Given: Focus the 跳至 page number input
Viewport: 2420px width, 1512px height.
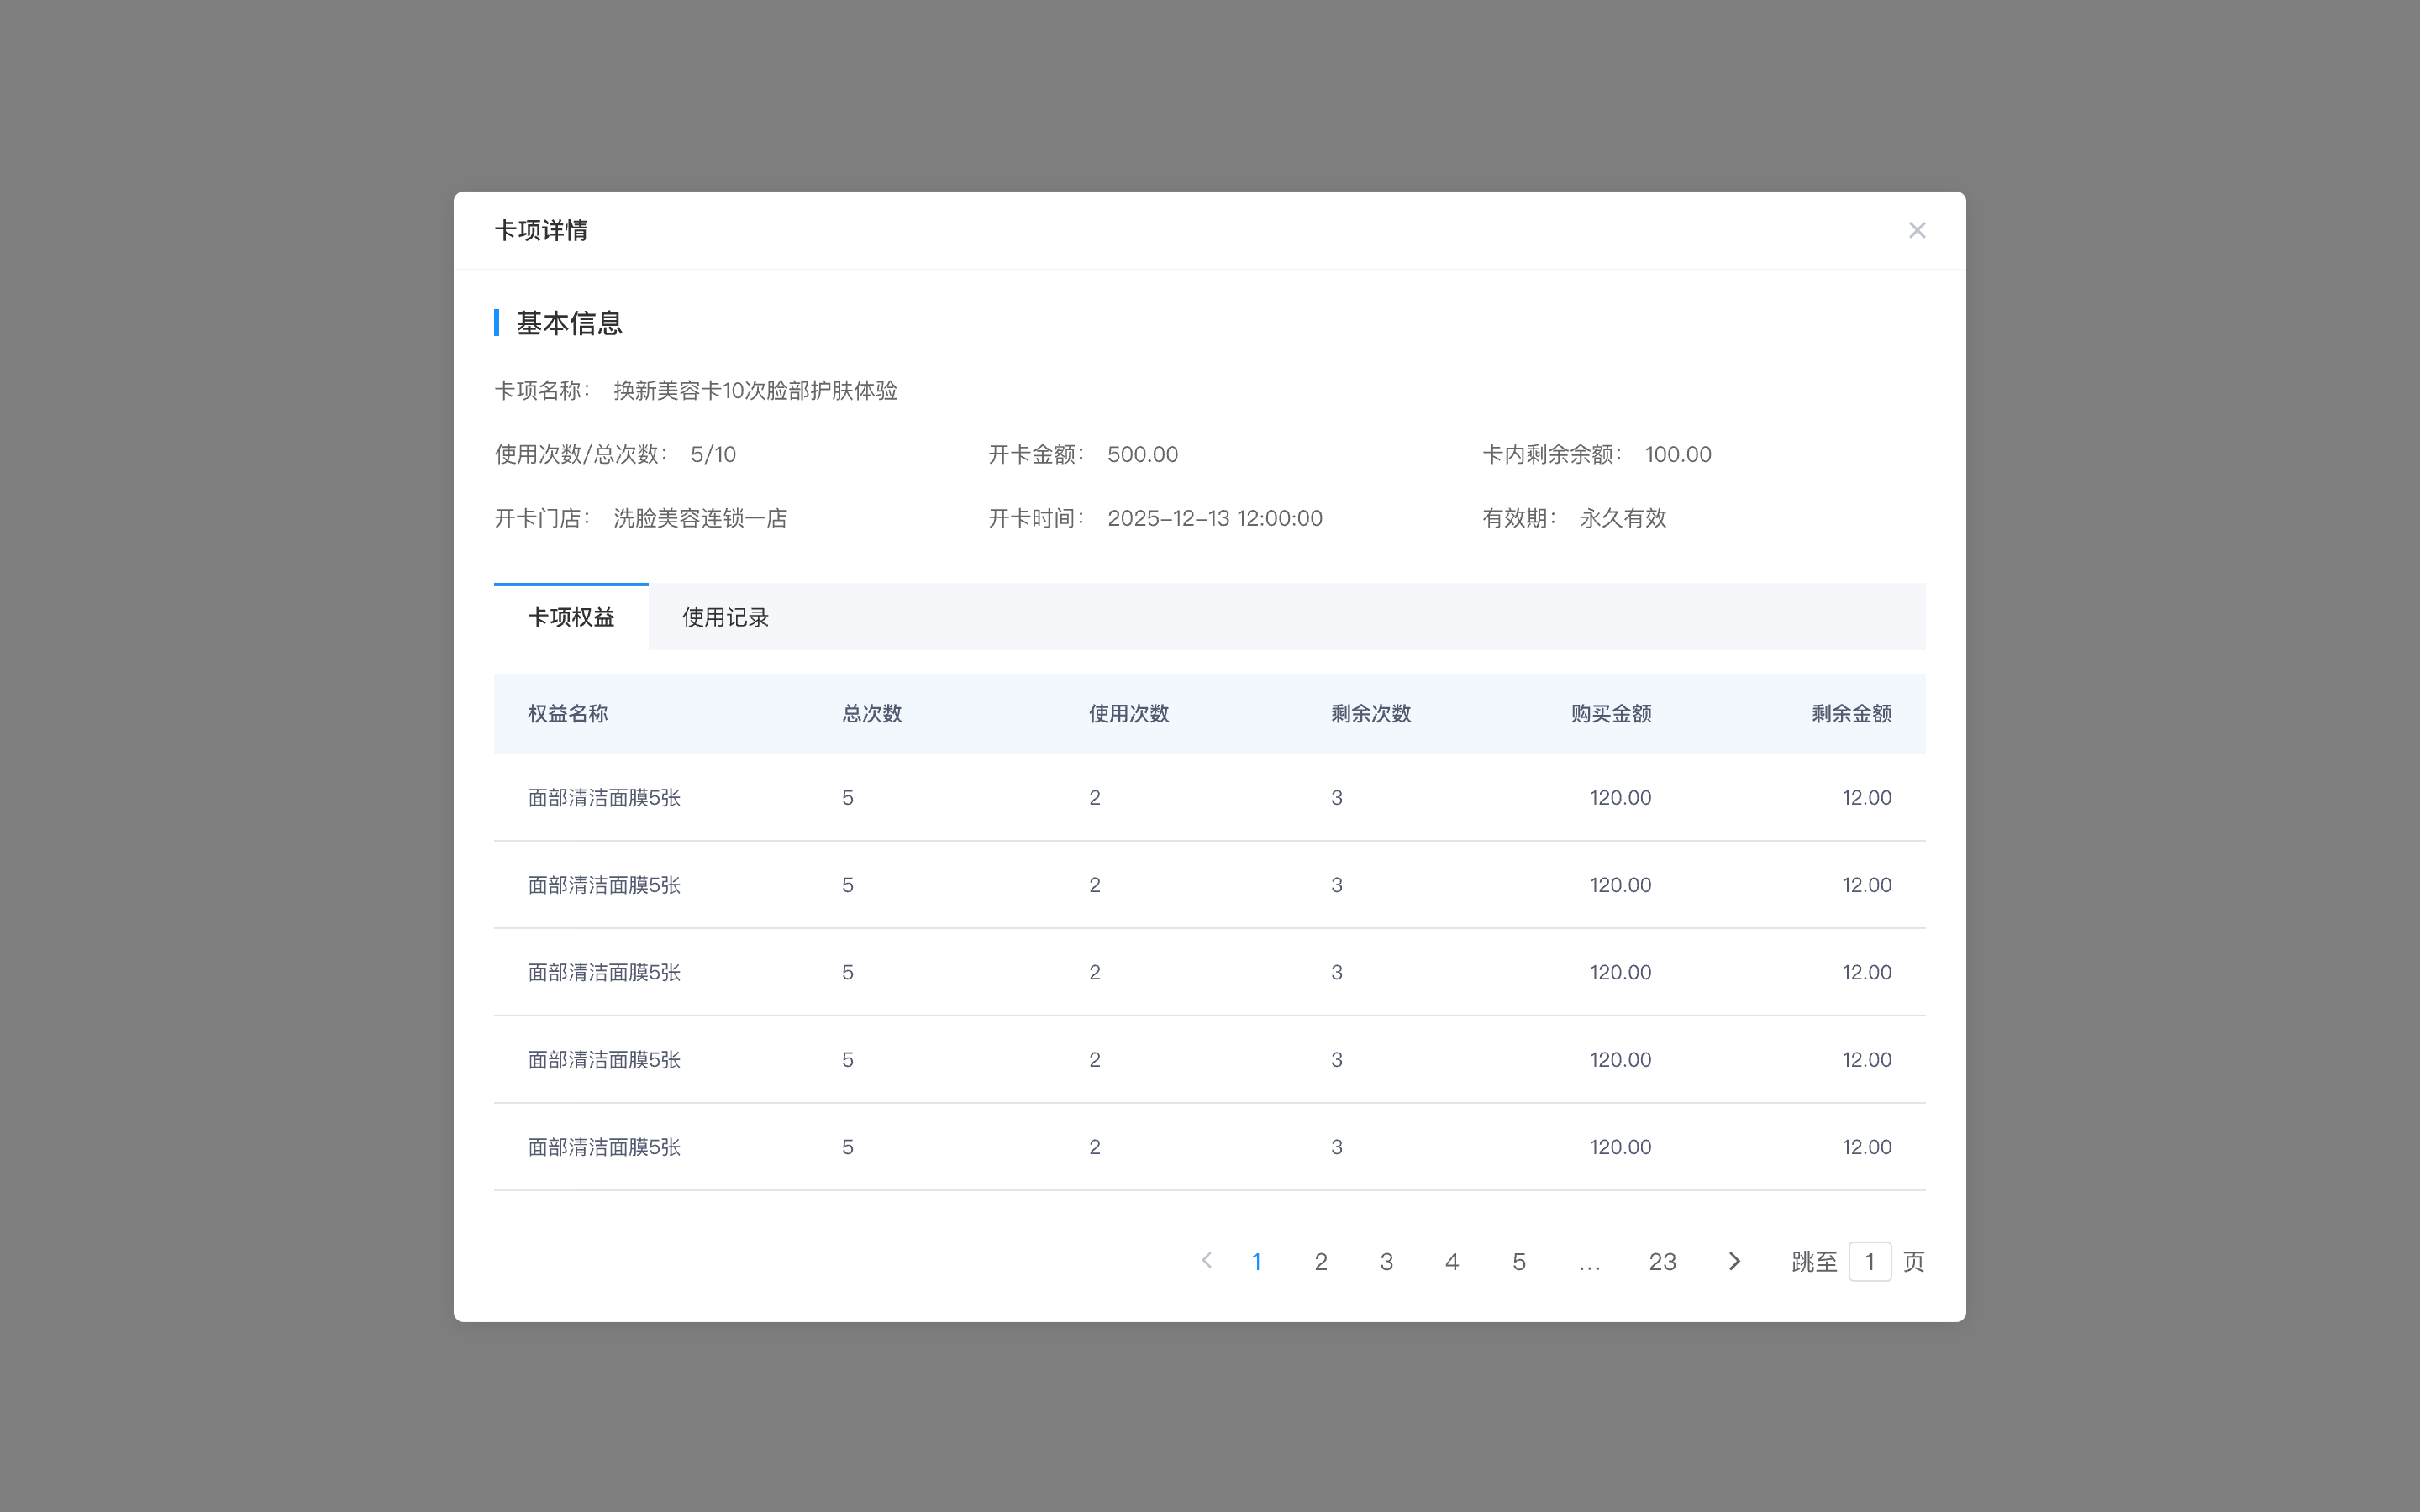Looking at the screenshot, I should tap(1869, 1261).
